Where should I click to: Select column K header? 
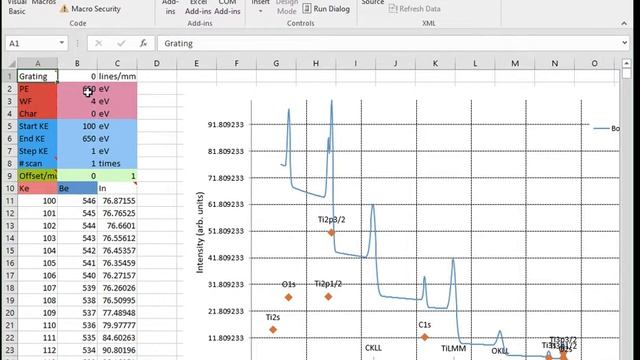[435, 63]
